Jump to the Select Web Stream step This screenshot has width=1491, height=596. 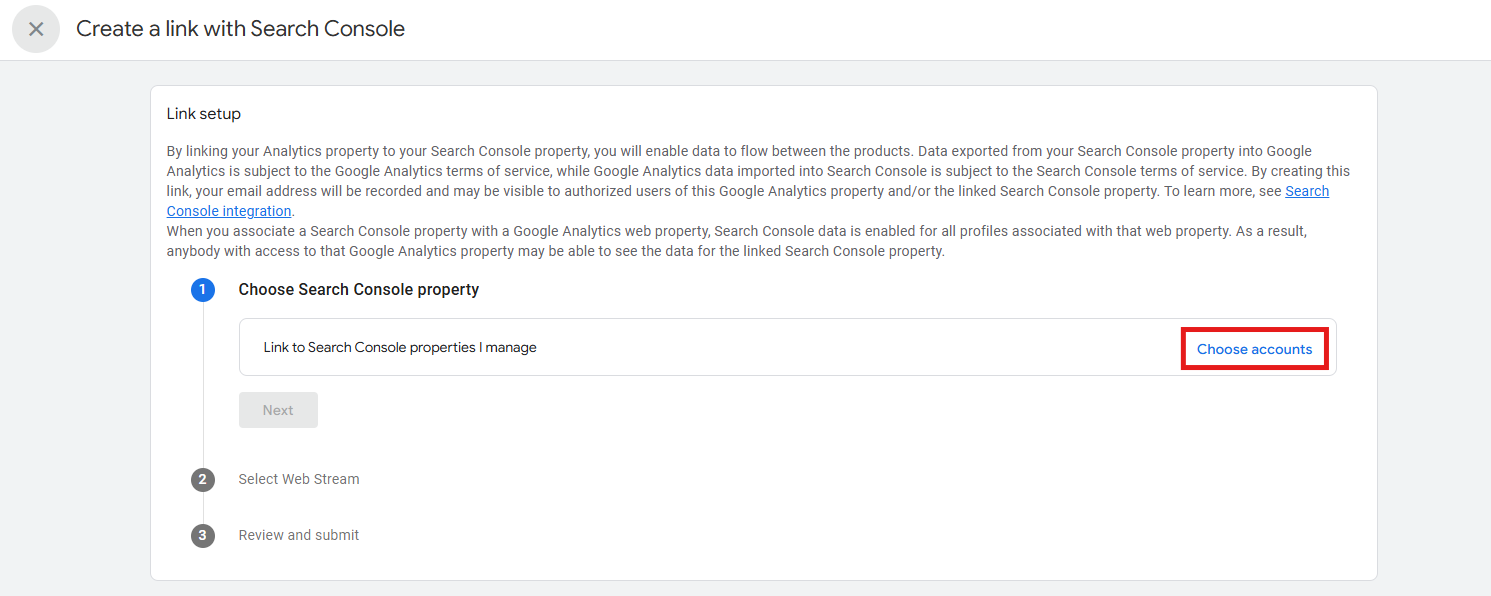[x=299, y=479]
